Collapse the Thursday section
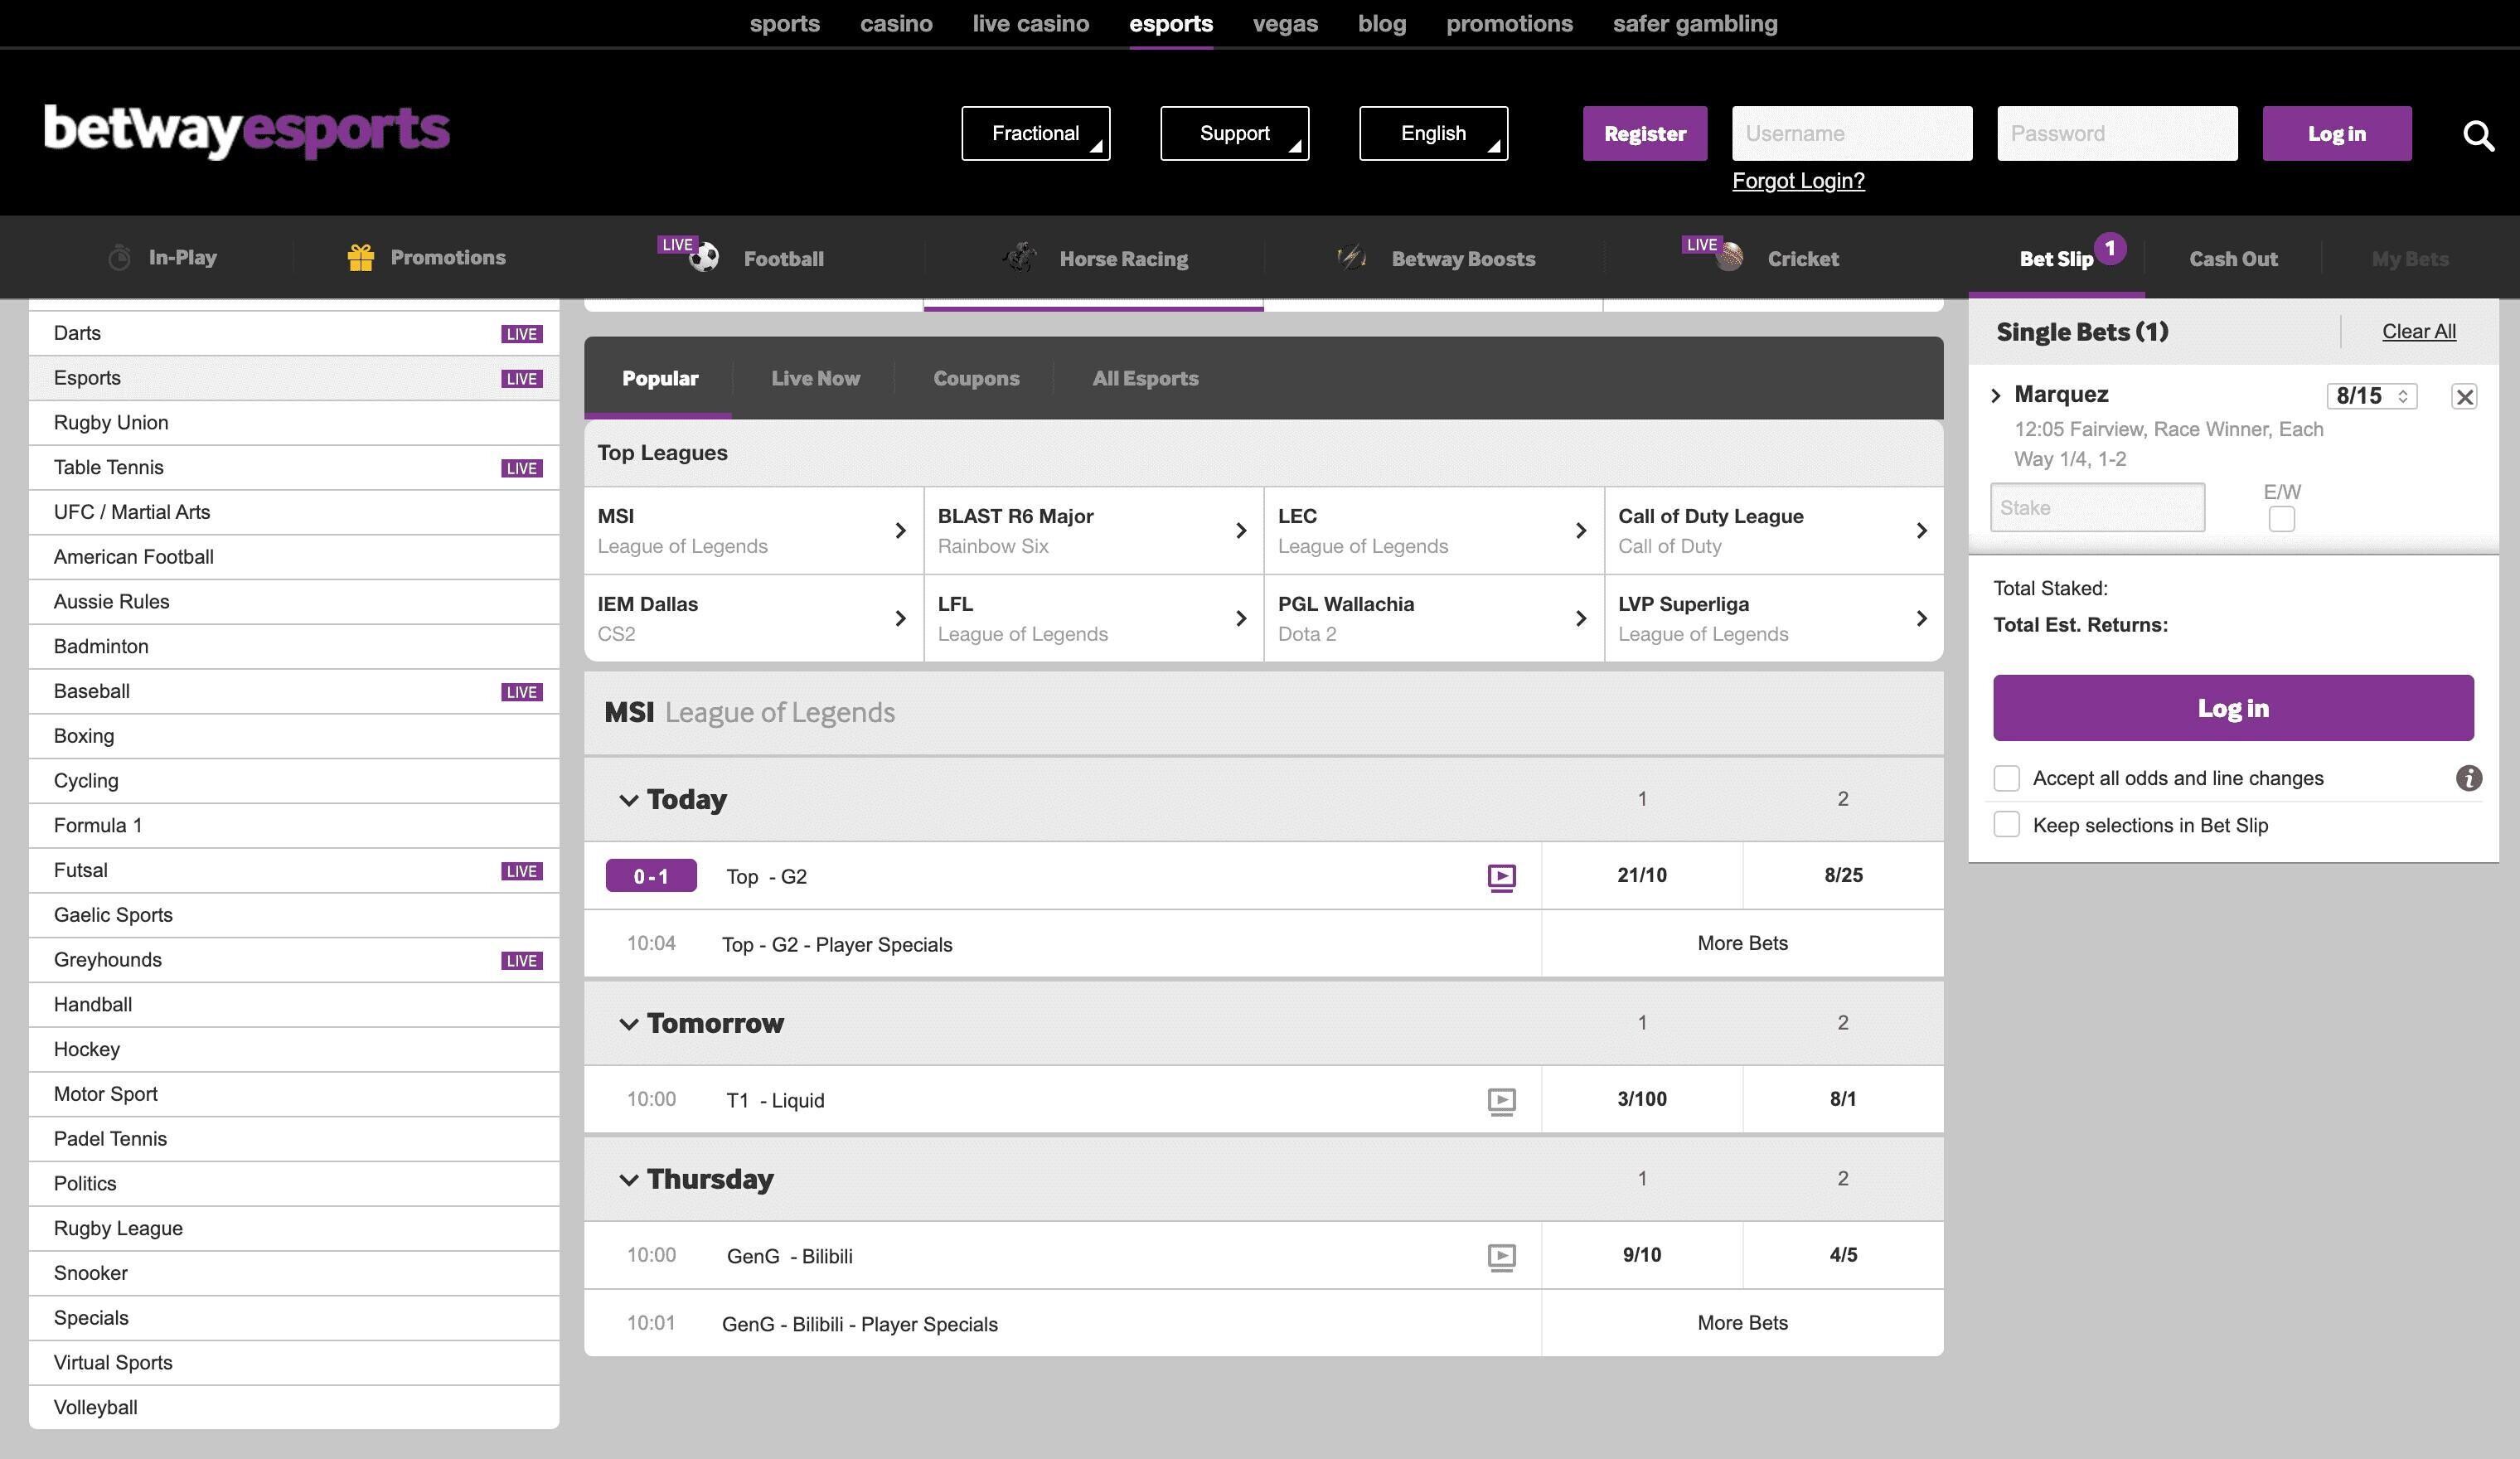The image size is (2520, 1459). [x=628, y=1180]
